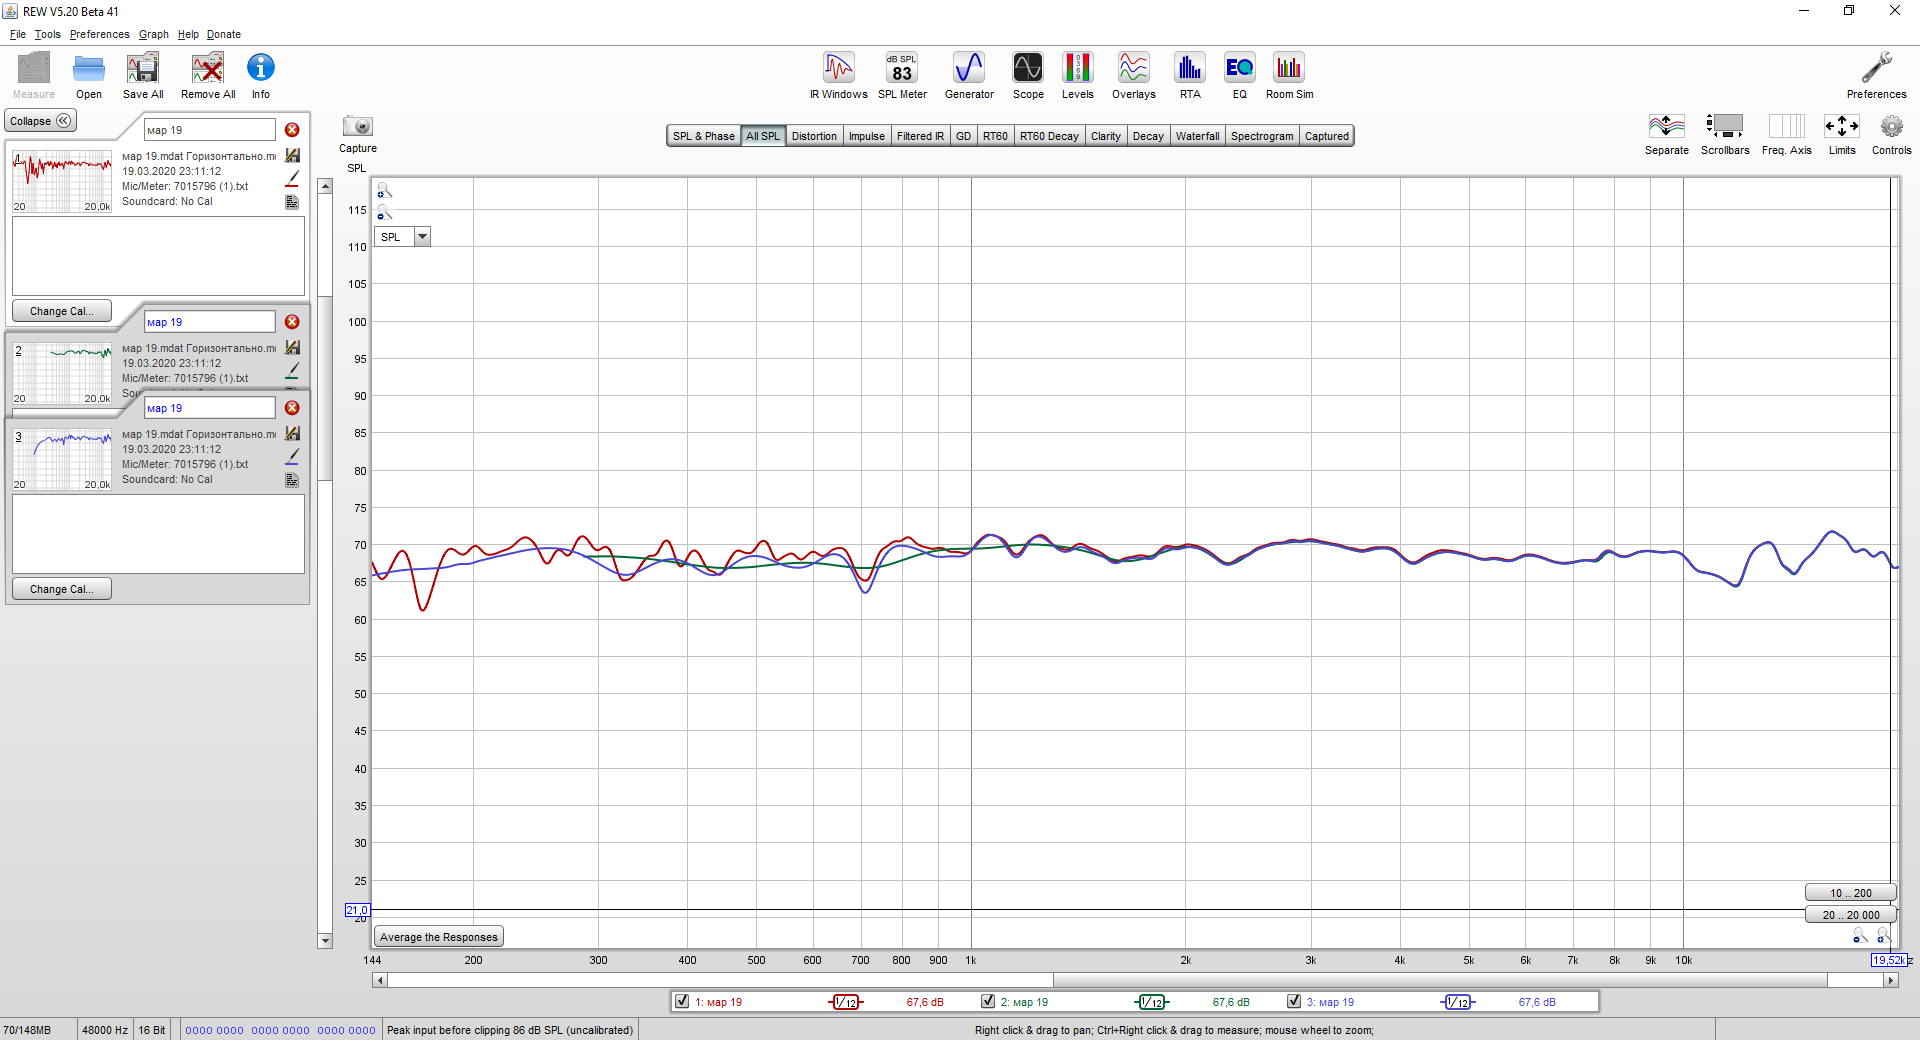Open the File menu
The width and height of the screenshot is (1920, 1056).
point(18,34)
